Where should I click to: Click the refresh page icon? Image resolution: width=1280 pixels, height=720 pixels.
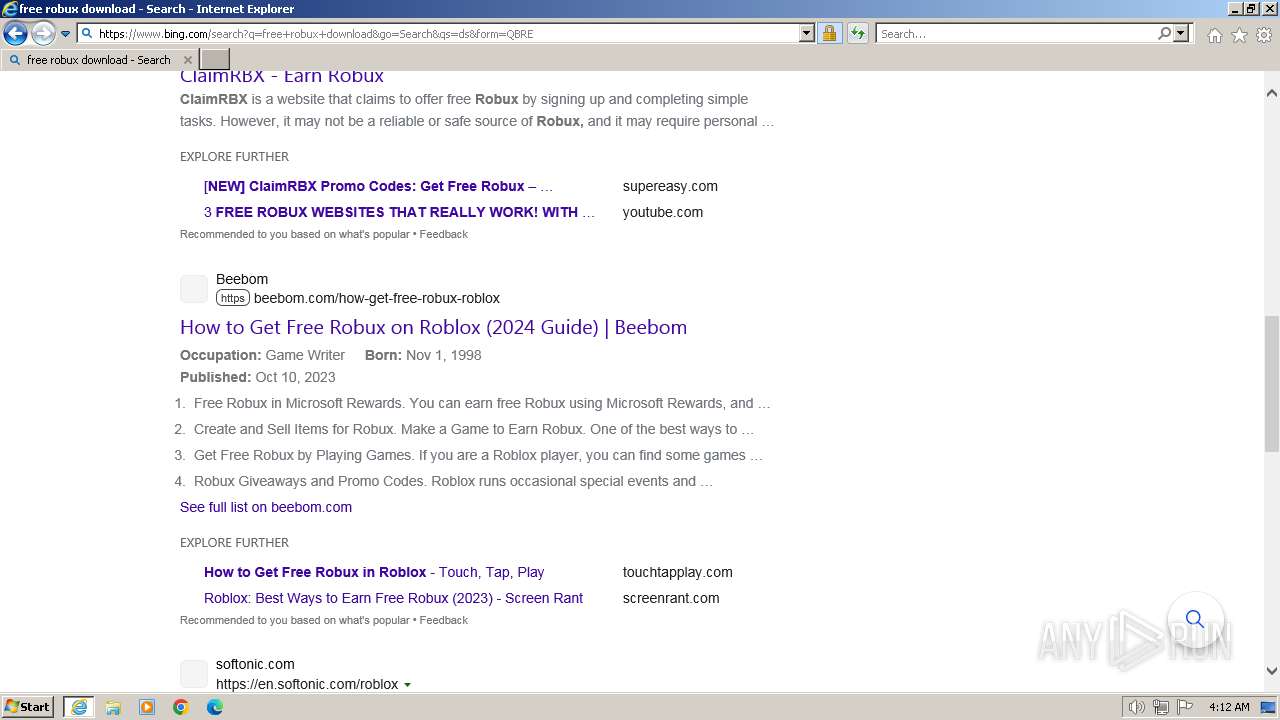(x=858, y=34)
